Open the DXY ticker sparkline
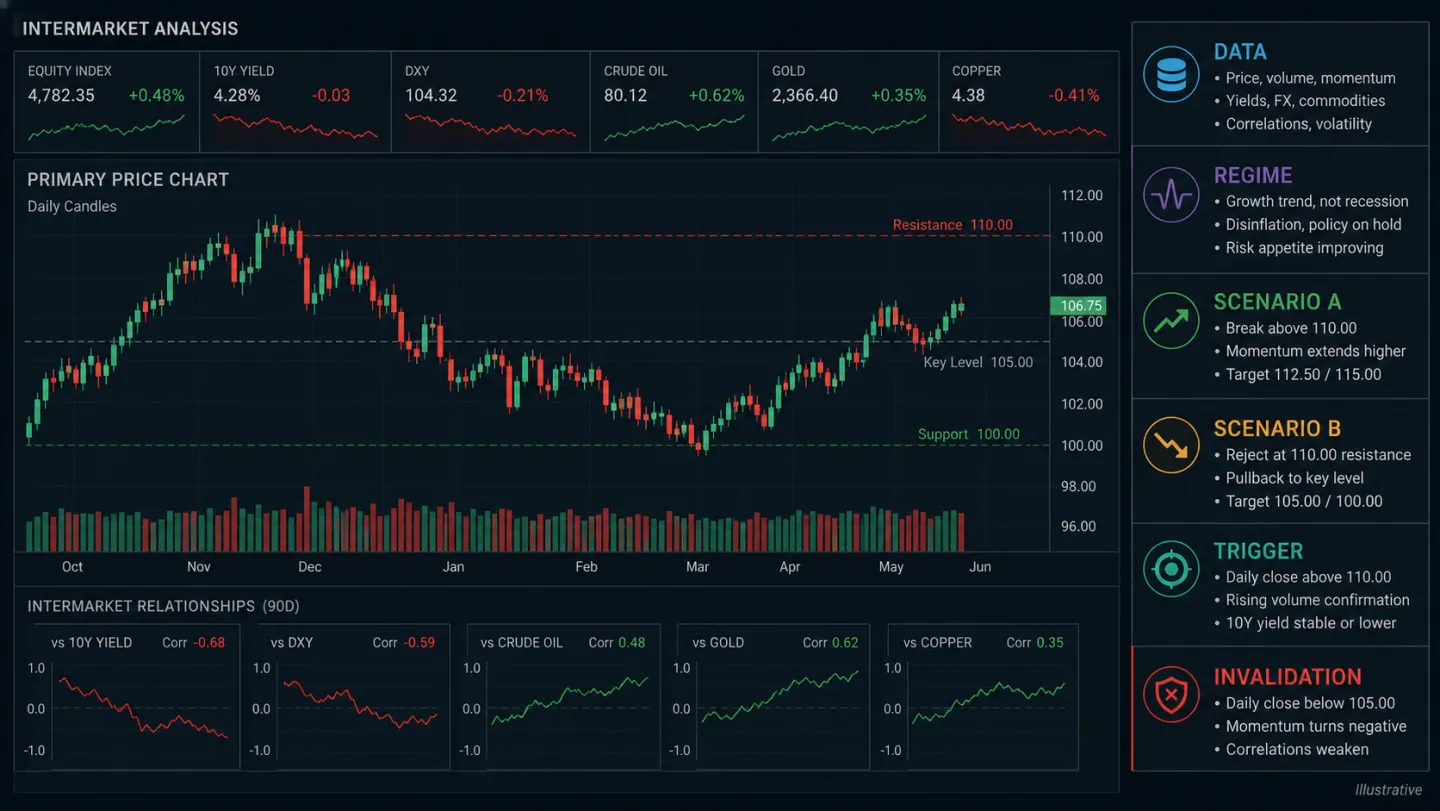 pyautogui.click(x=490, y=126)
